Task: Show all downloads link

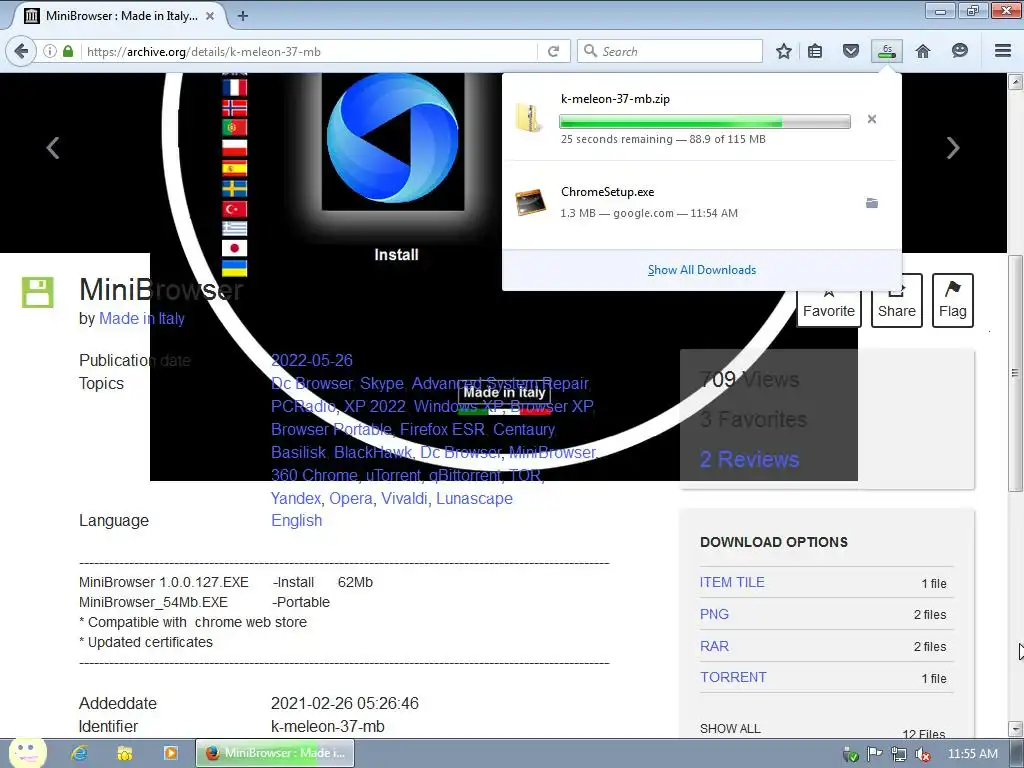Action: point(701,270)
